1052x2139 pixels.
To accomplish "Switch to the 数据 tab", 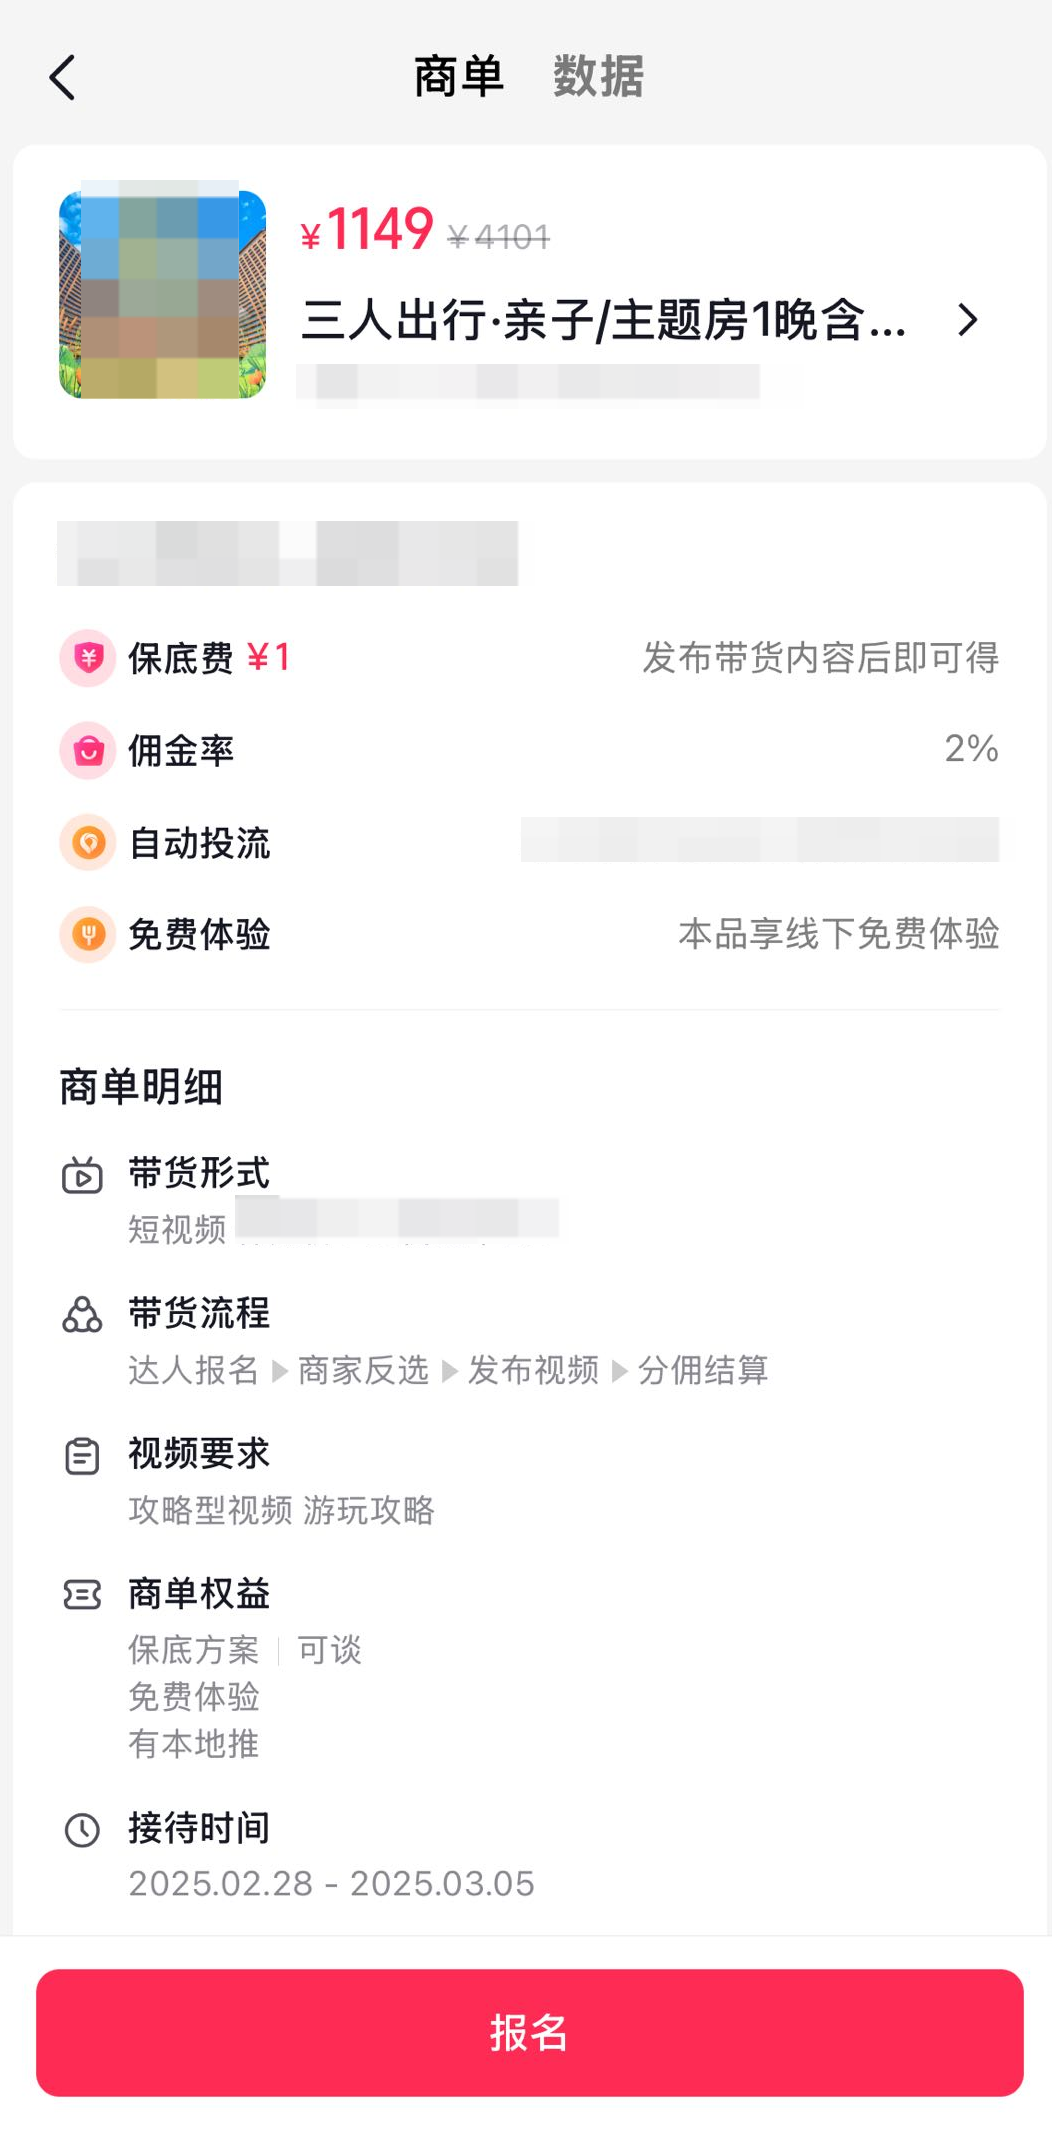I will 598,77.
